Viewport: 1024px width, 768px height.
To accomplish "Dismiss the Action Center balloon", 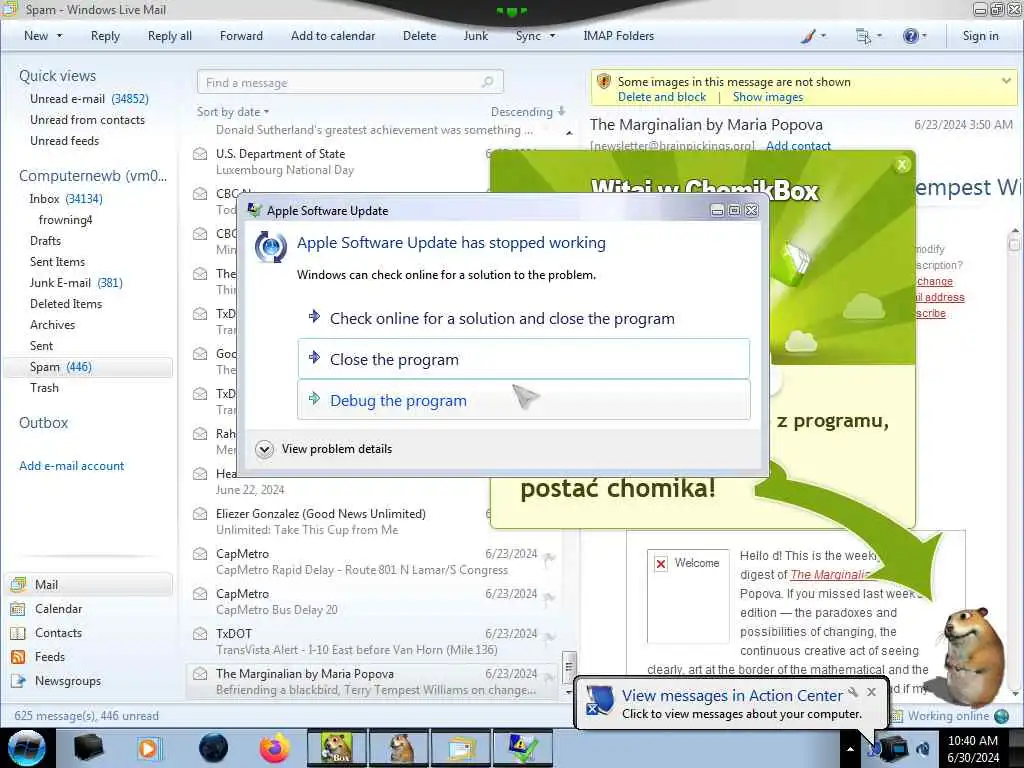I will pyautogui.click(x=871, y=692).
